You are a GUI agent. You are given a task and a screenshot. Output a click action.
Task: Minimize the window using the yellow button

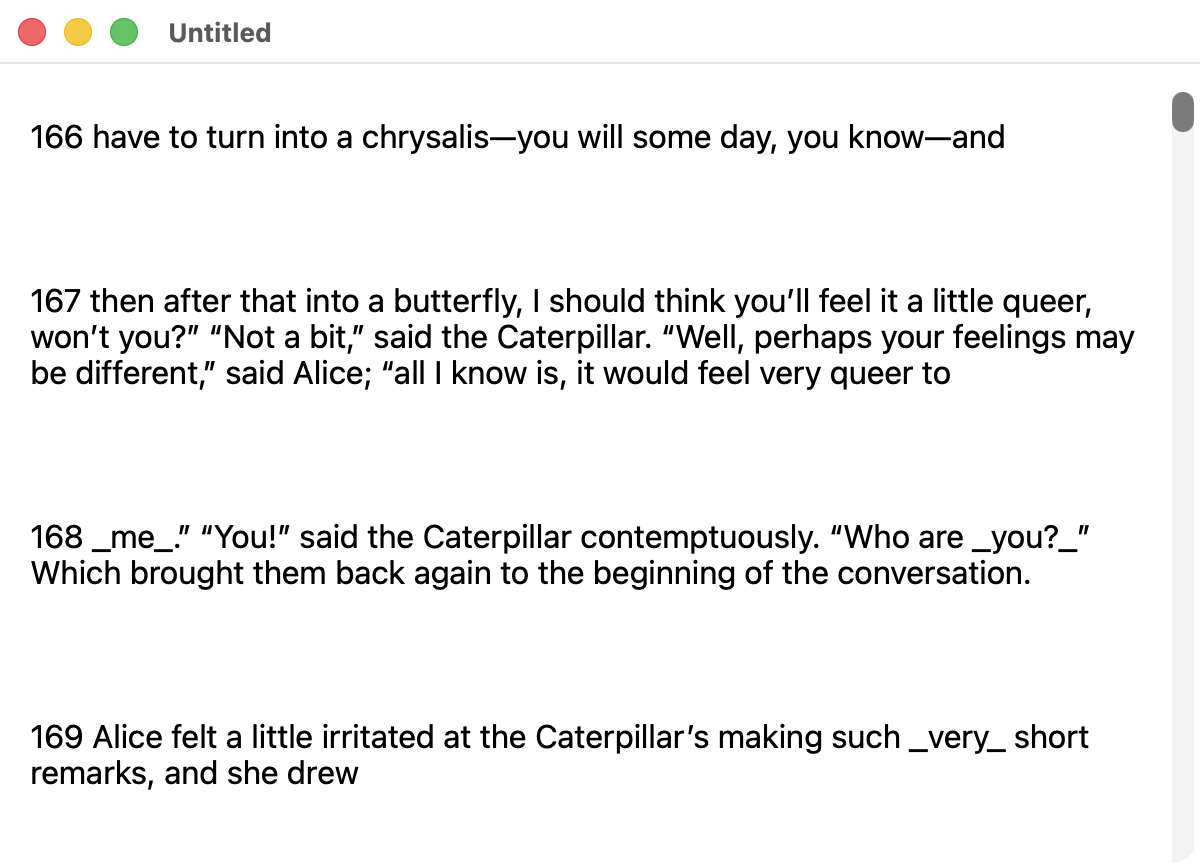78,33
